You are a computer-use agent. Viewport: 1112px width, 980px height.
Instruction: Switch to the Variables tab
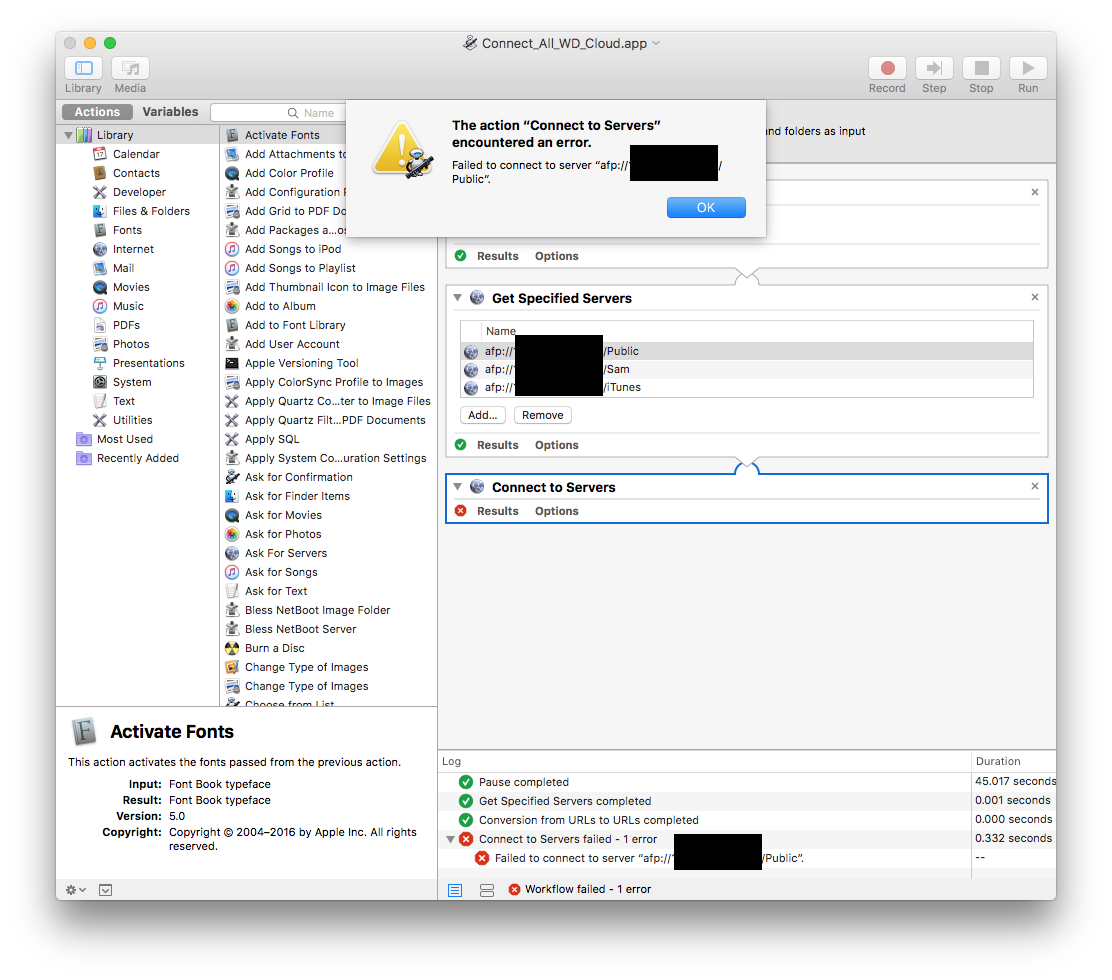pyautogui.click(x=170, y=112)
